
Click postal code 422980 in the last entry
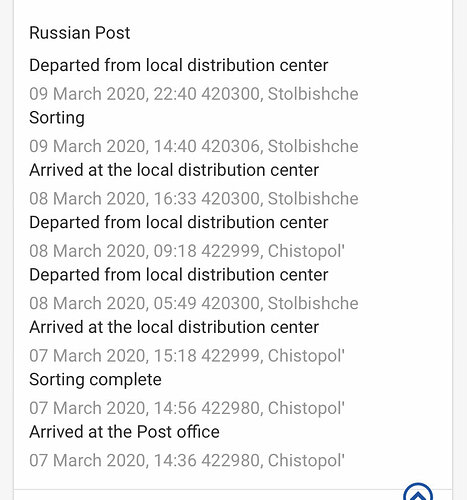[230, 460]
